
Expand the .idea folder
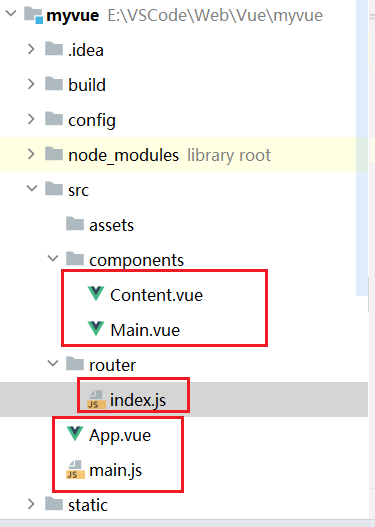coord(31,49)
